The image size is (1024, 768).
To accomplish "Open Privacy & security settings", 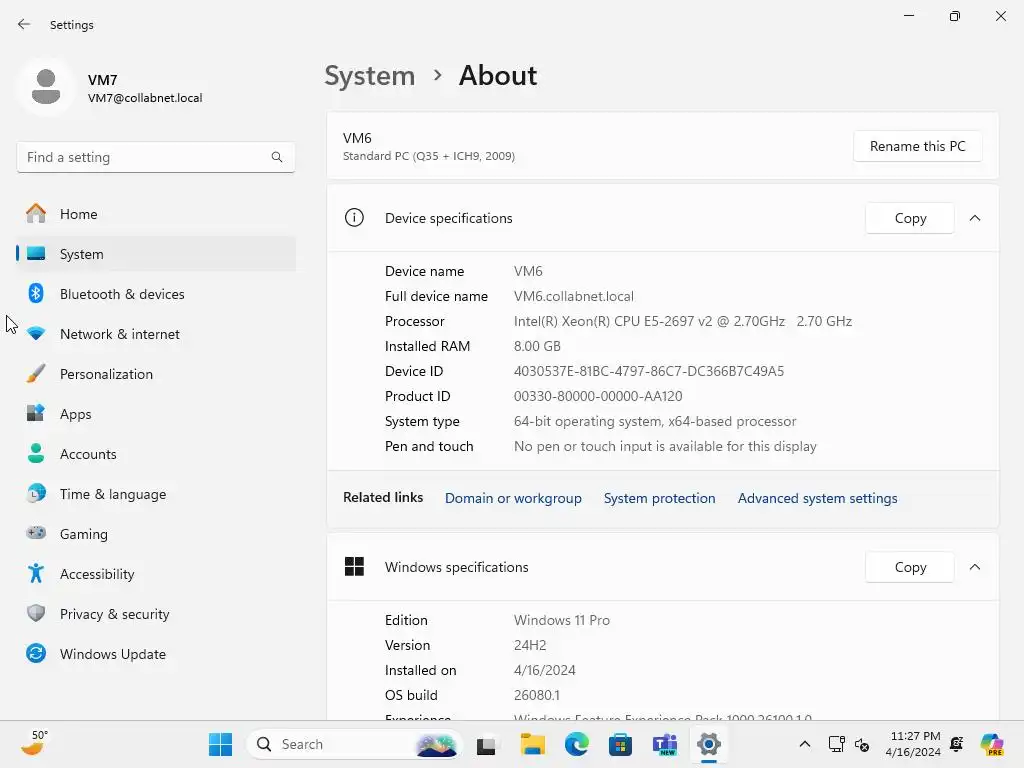I will pyautogui.click(x=155, y=614).
